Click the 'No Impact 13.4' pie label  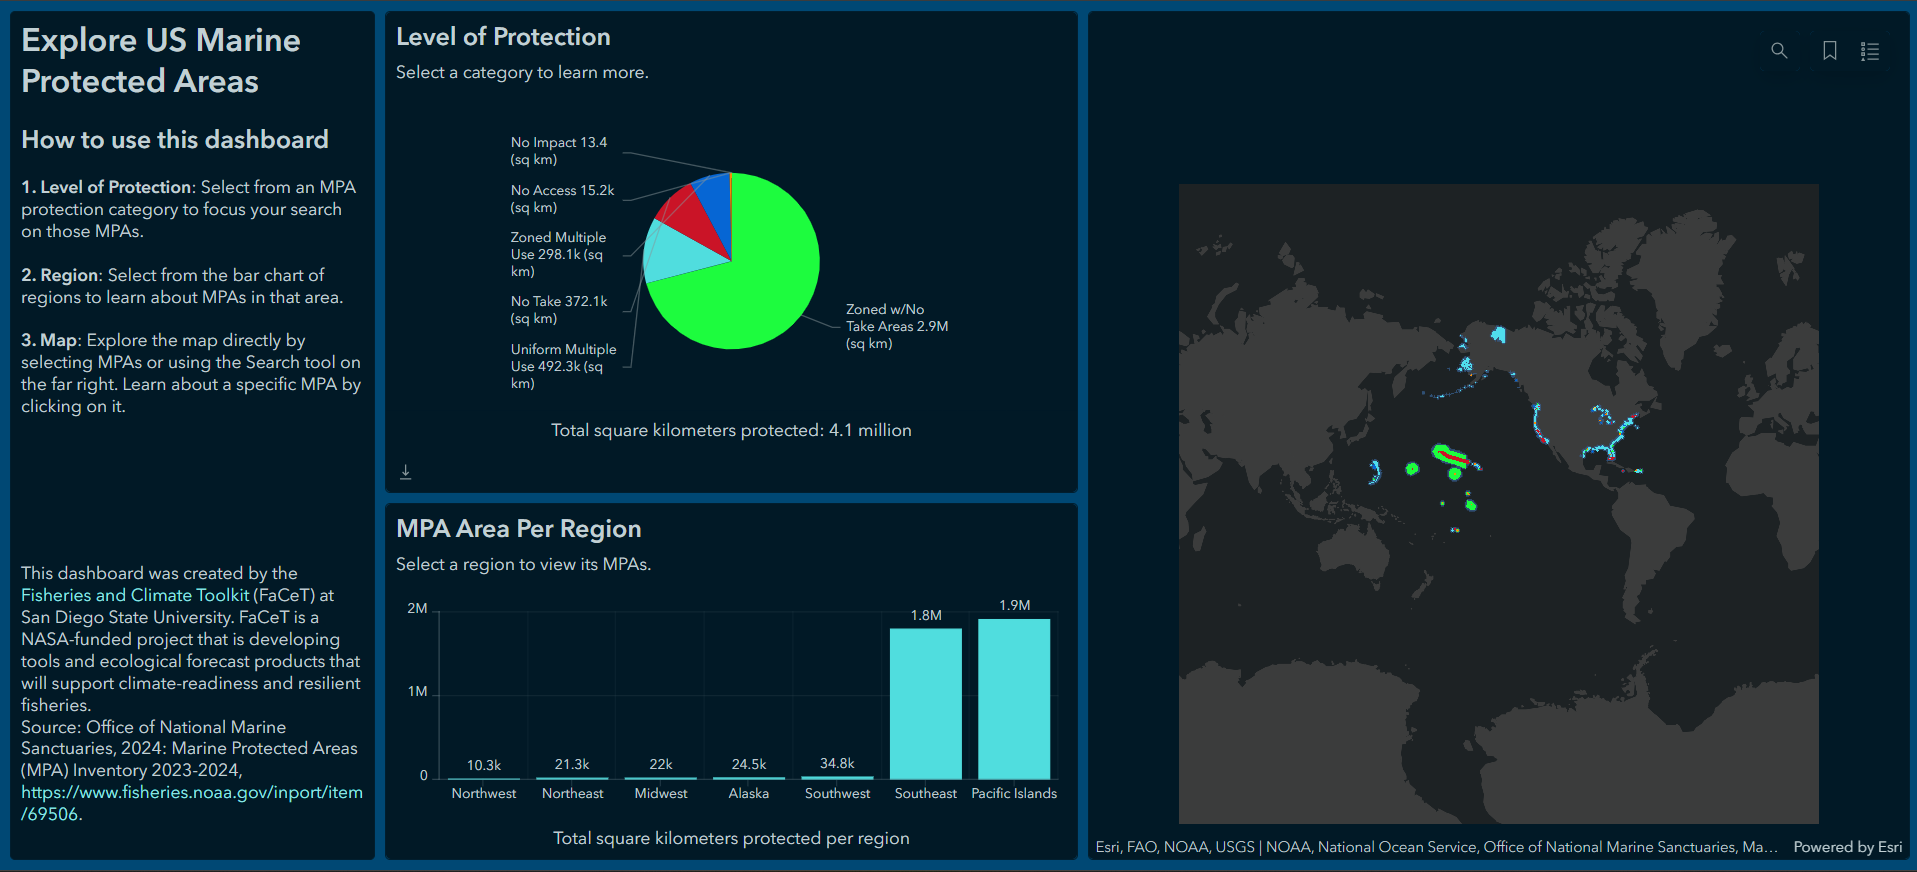click(x=559, y=151)
